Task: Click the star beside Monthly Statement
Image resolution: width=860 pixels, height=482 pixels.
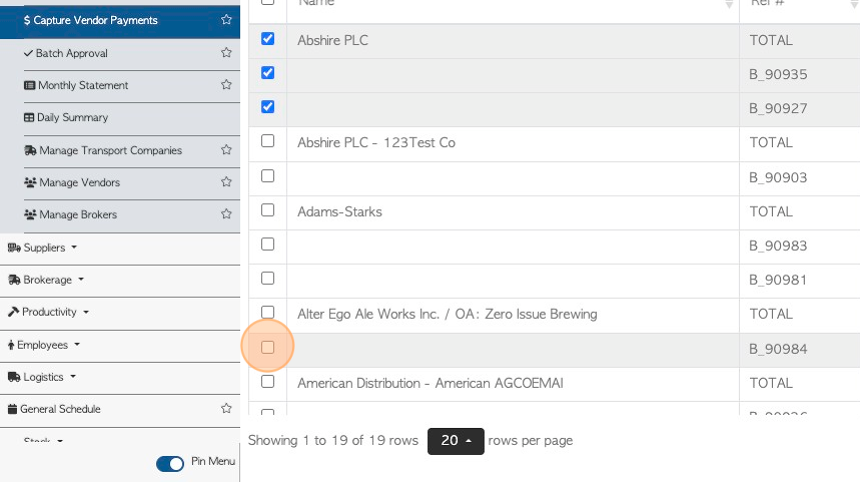Action: pos(226,84)
